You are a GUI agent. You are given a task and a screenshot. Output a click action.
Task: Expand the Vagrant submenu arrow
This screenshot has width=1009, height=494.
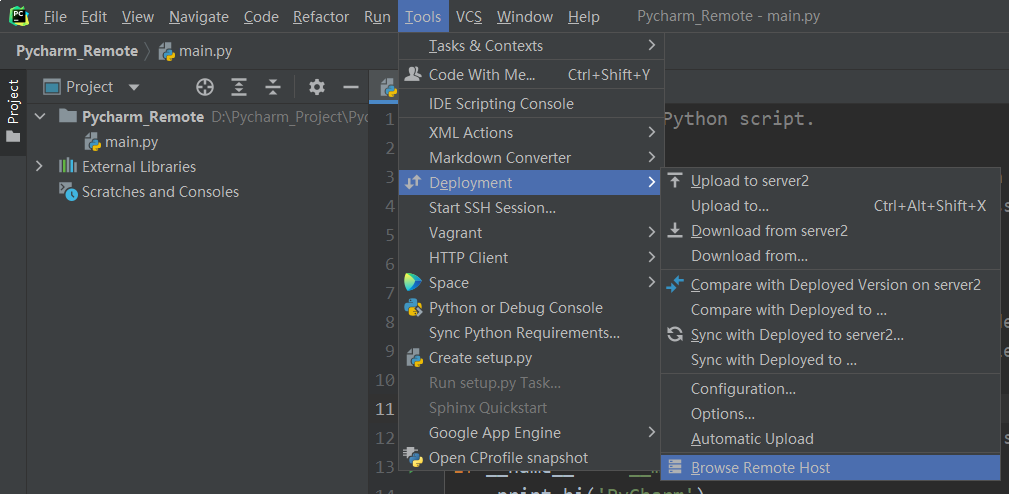[x=651, y=232]
